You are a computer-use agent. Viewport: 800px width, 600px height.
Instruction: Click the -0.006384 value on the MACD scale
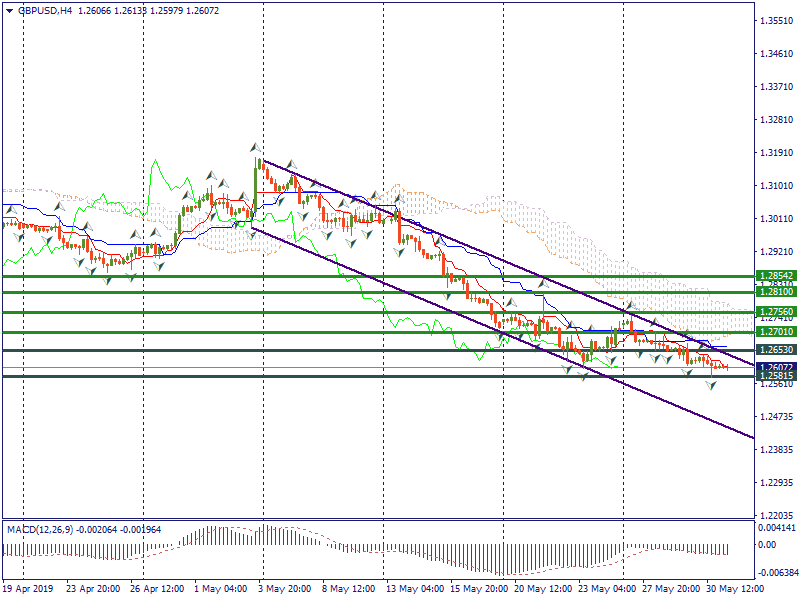pyautogui.click(x=777, y=573)
